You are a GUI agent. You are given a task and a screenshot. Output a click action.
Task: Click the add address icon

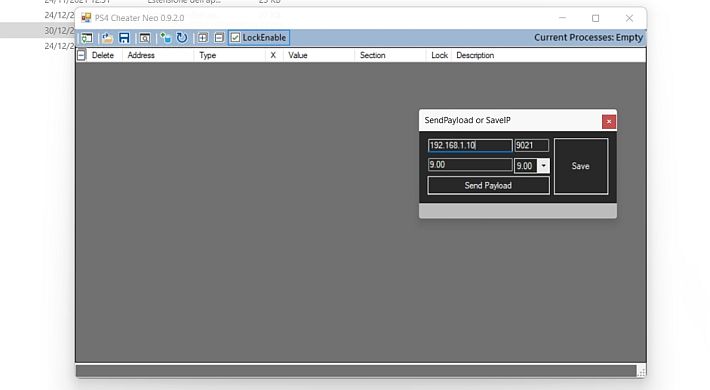coord(165,38)
